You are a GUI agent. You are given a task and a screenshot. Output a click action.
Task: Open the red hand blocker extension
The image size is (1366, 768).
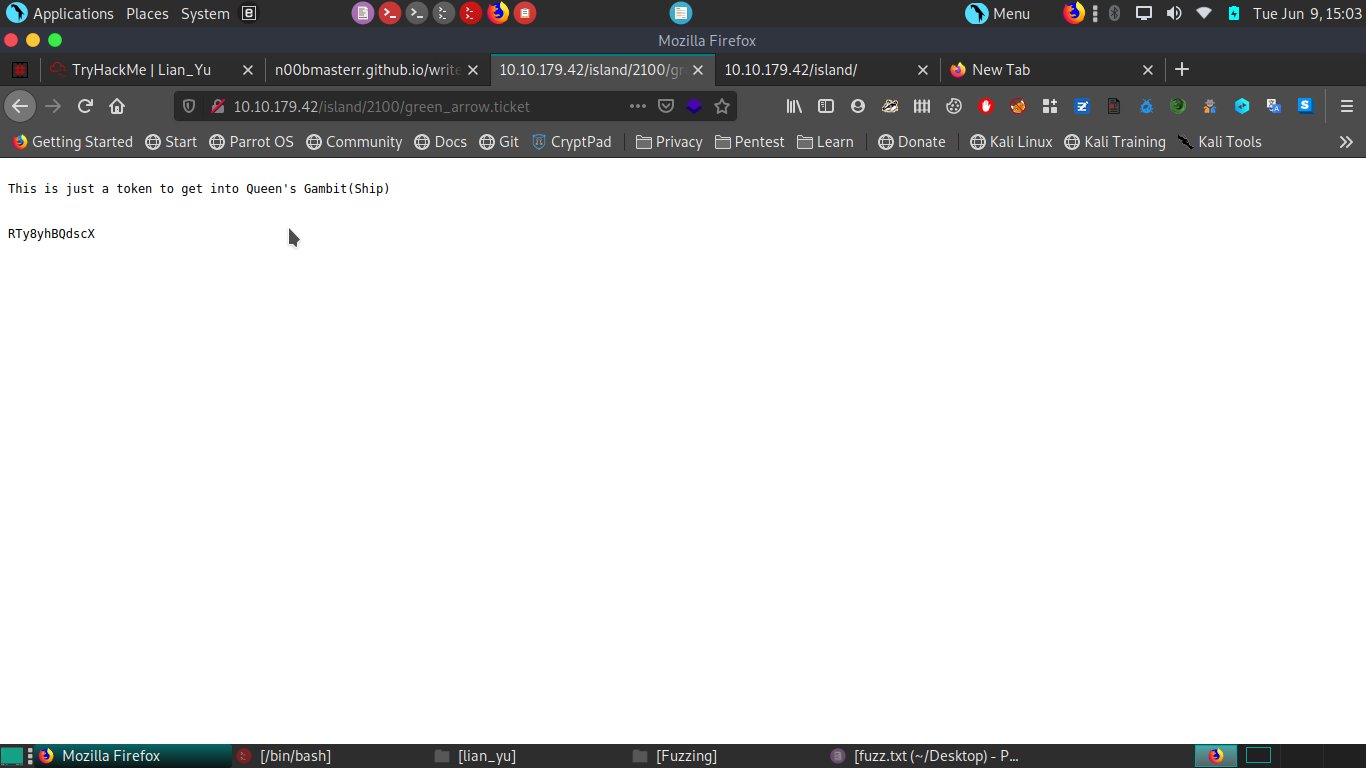[986, 106]
